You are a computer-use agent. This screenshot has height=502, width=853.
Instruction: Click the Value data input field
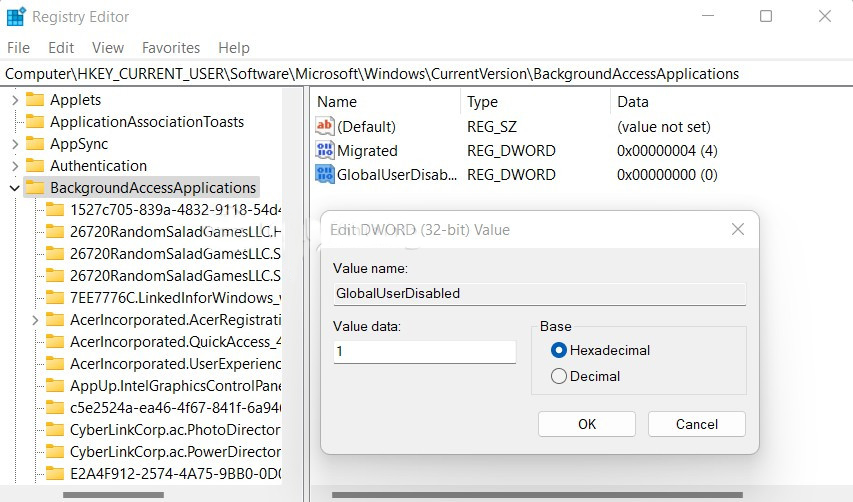pos(425,352)
